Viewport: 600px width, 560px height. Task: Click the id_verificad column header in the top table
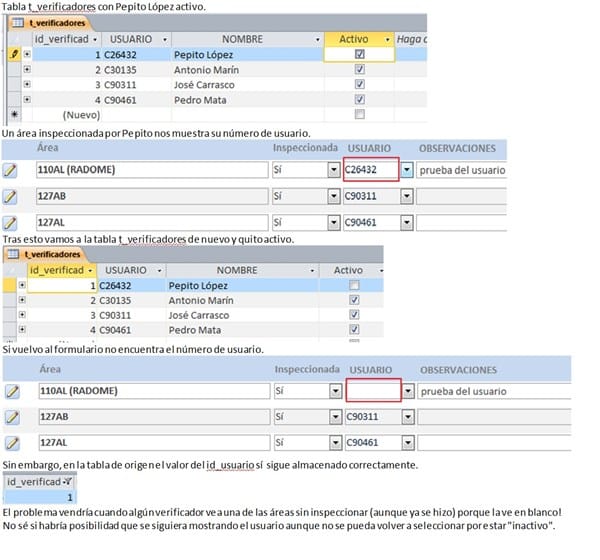point(67,39)
